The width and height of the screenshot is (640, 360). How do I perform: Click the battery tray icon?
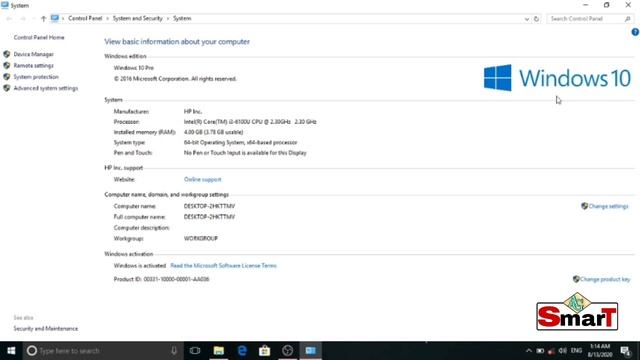click(540, 351)
